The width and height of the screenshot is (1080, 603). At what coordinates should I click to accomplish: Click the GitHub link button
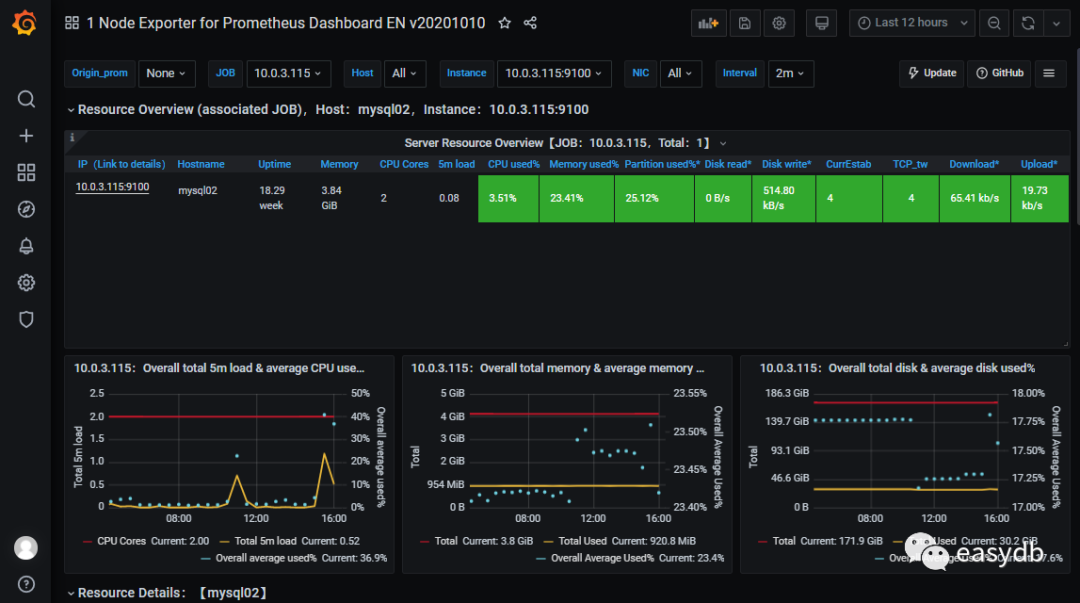999,73
